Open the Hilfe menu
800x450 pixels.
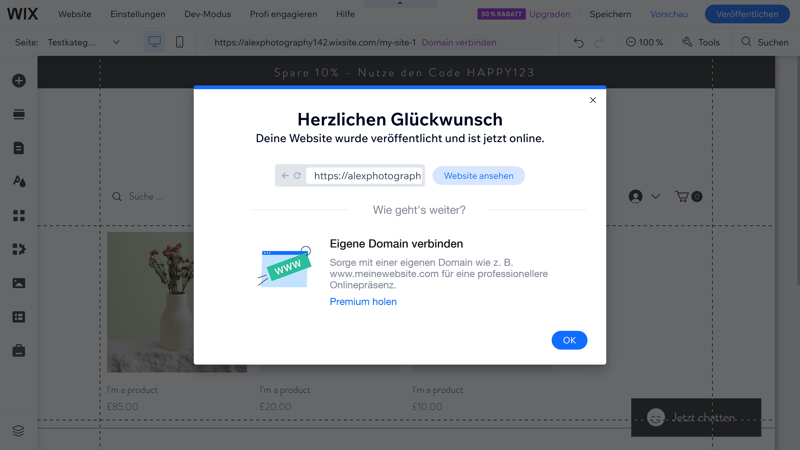pos(345,14)
